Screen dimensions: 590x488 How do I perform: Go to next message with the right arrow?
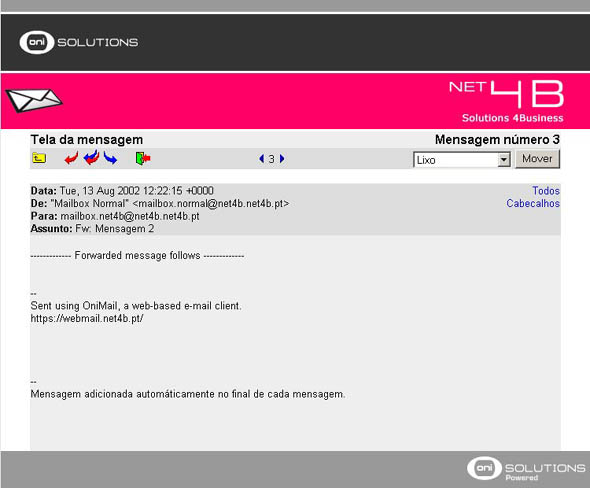[x=282, y=159]
